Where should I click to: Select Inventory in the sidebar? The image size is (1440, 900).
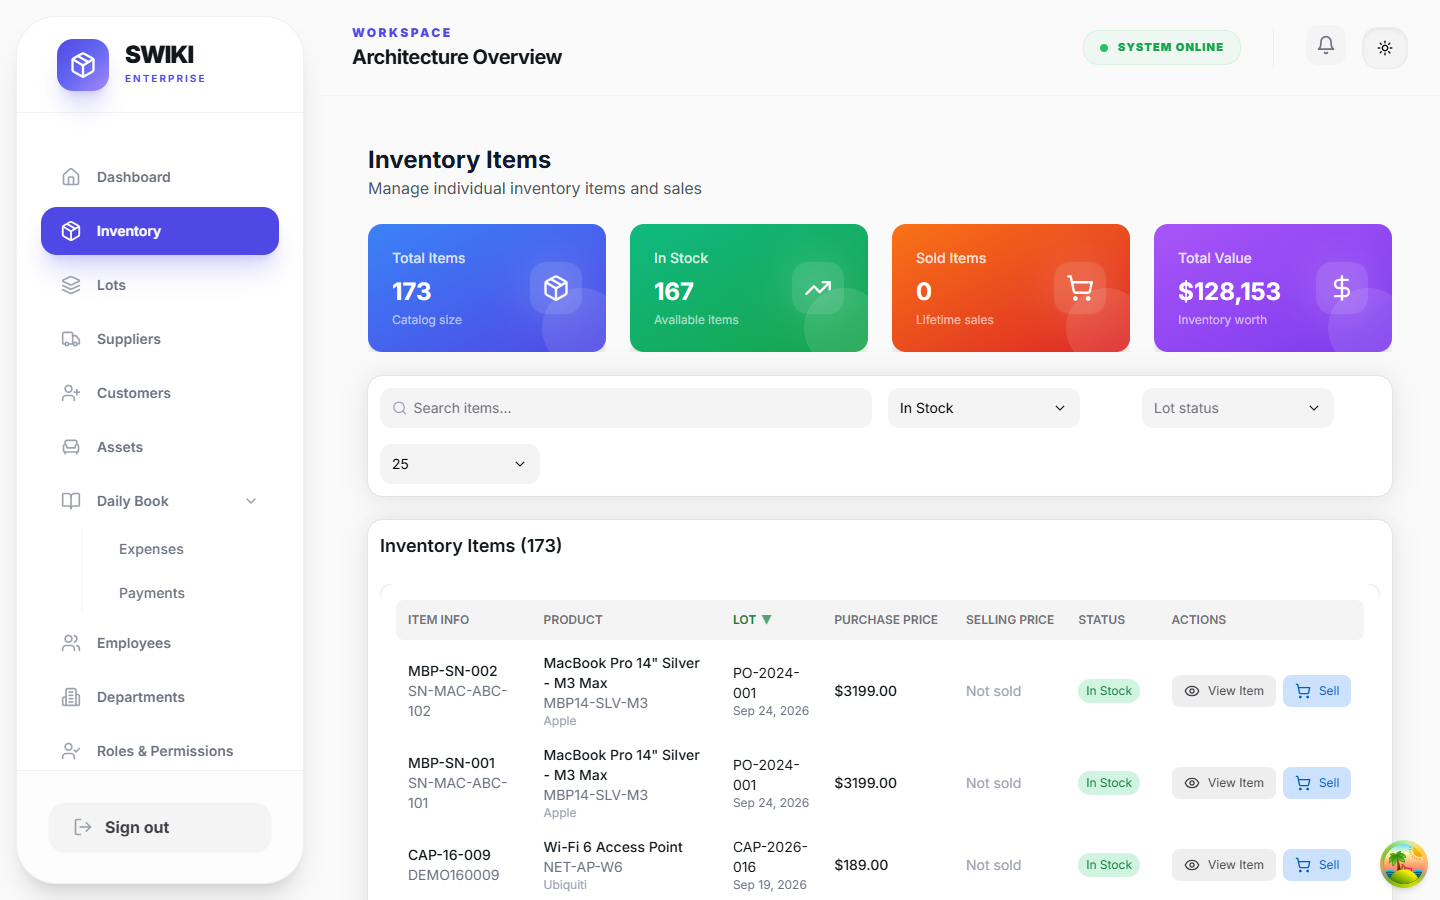160,231
